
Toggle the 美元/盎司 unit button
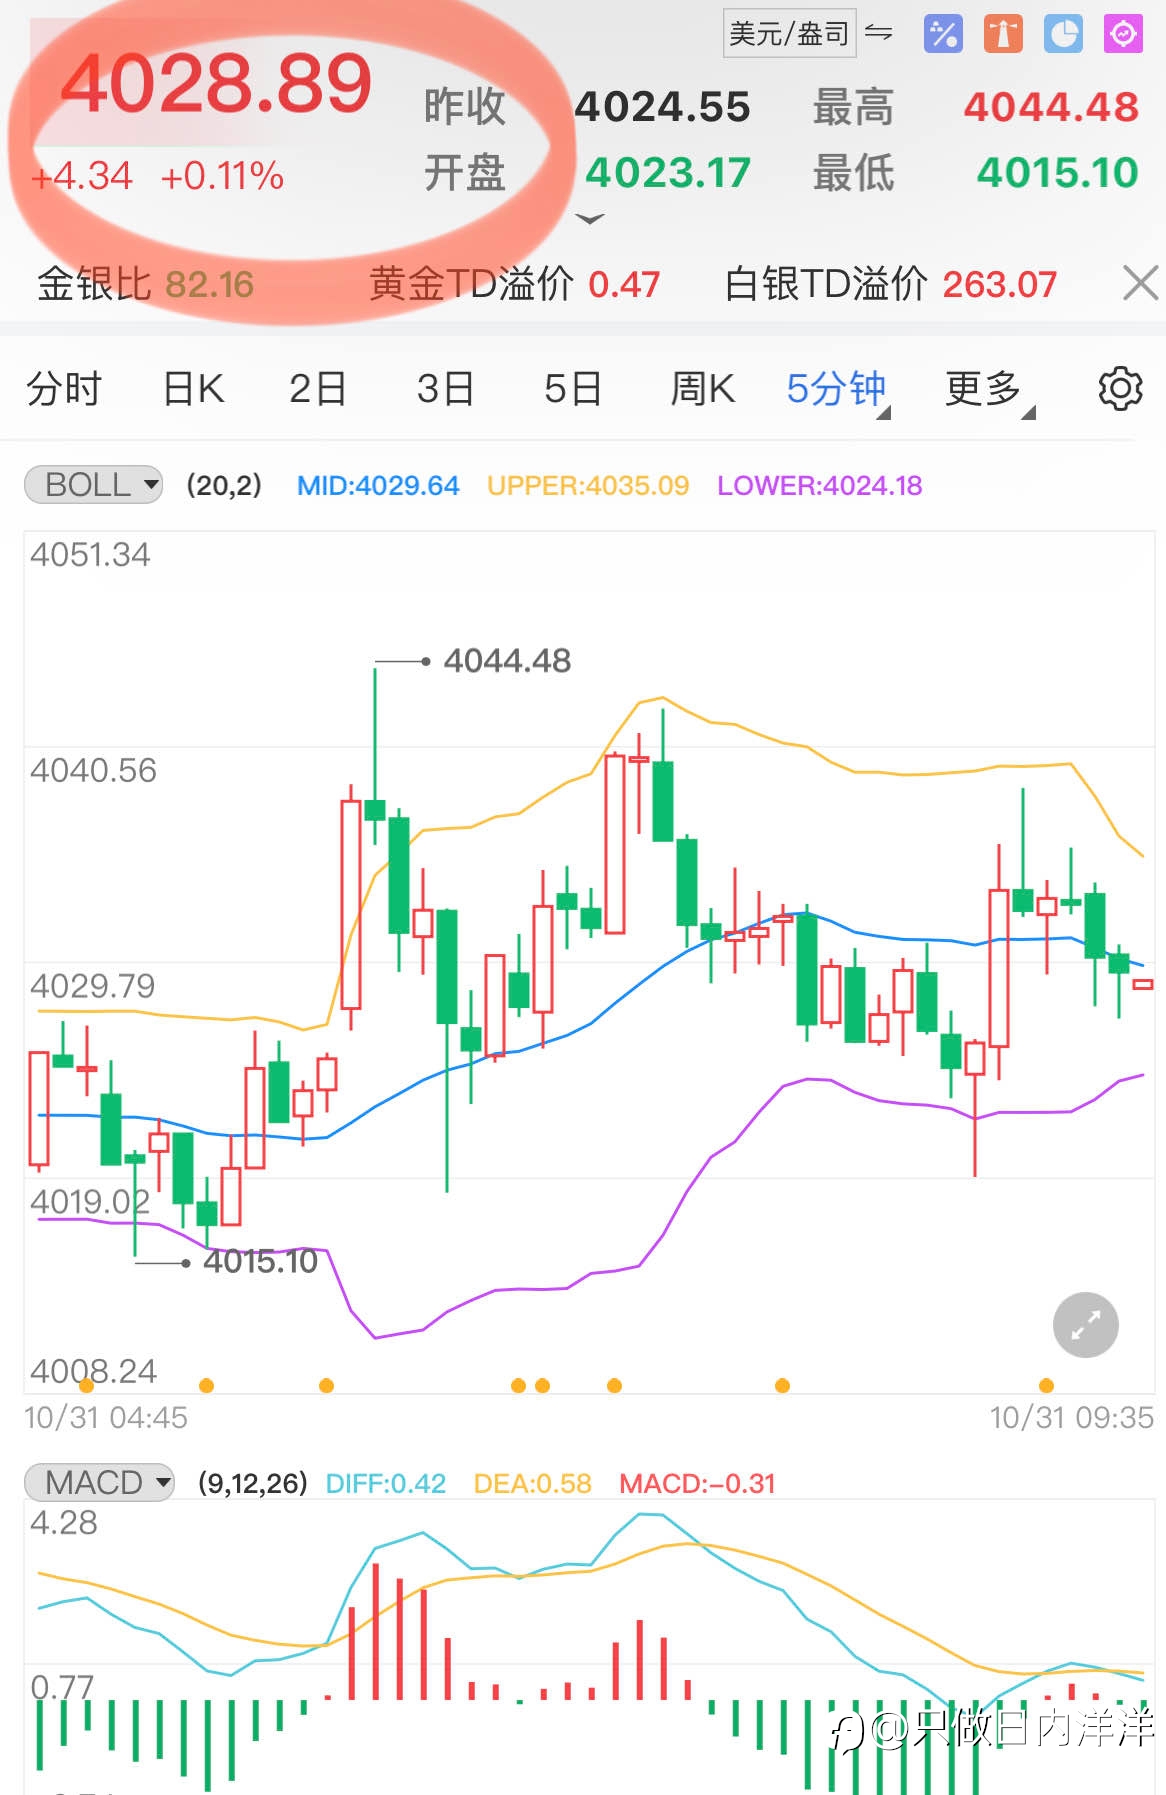coord(789,33)
